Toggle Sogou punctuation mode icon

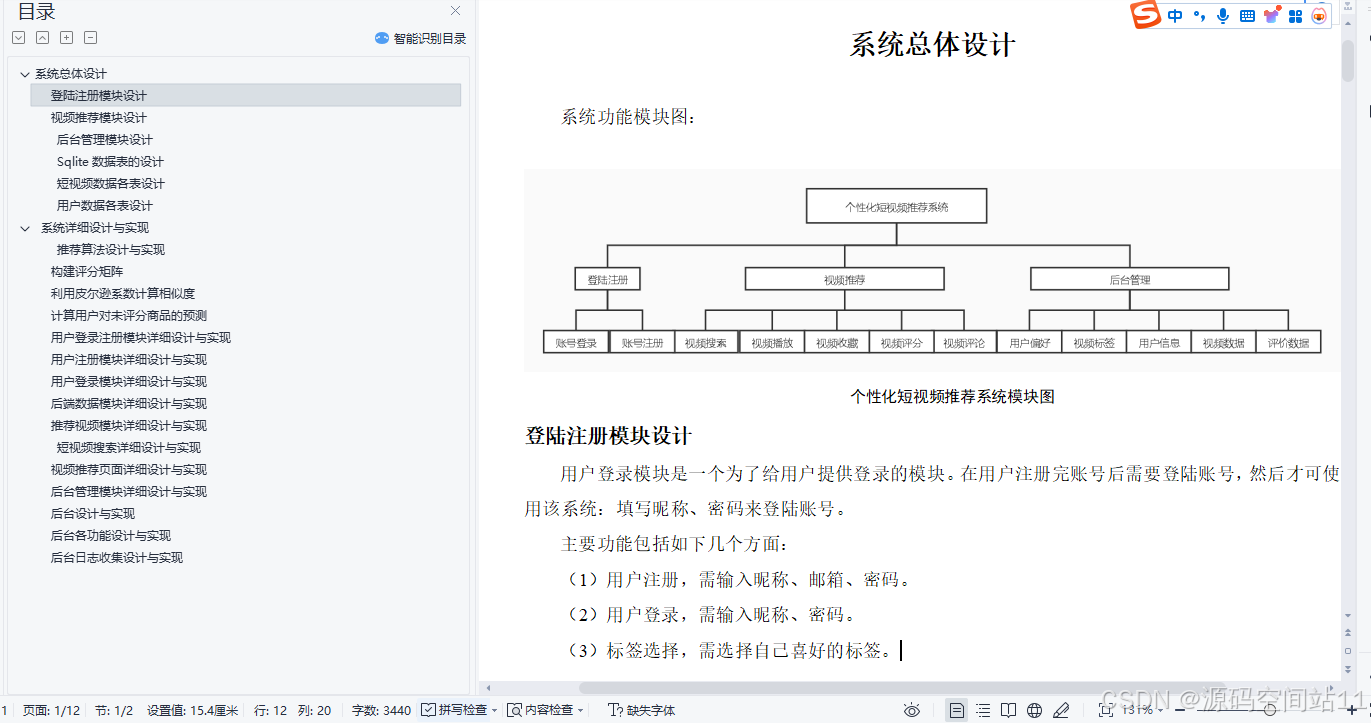pyautogui.click(x=1199, y=16)
